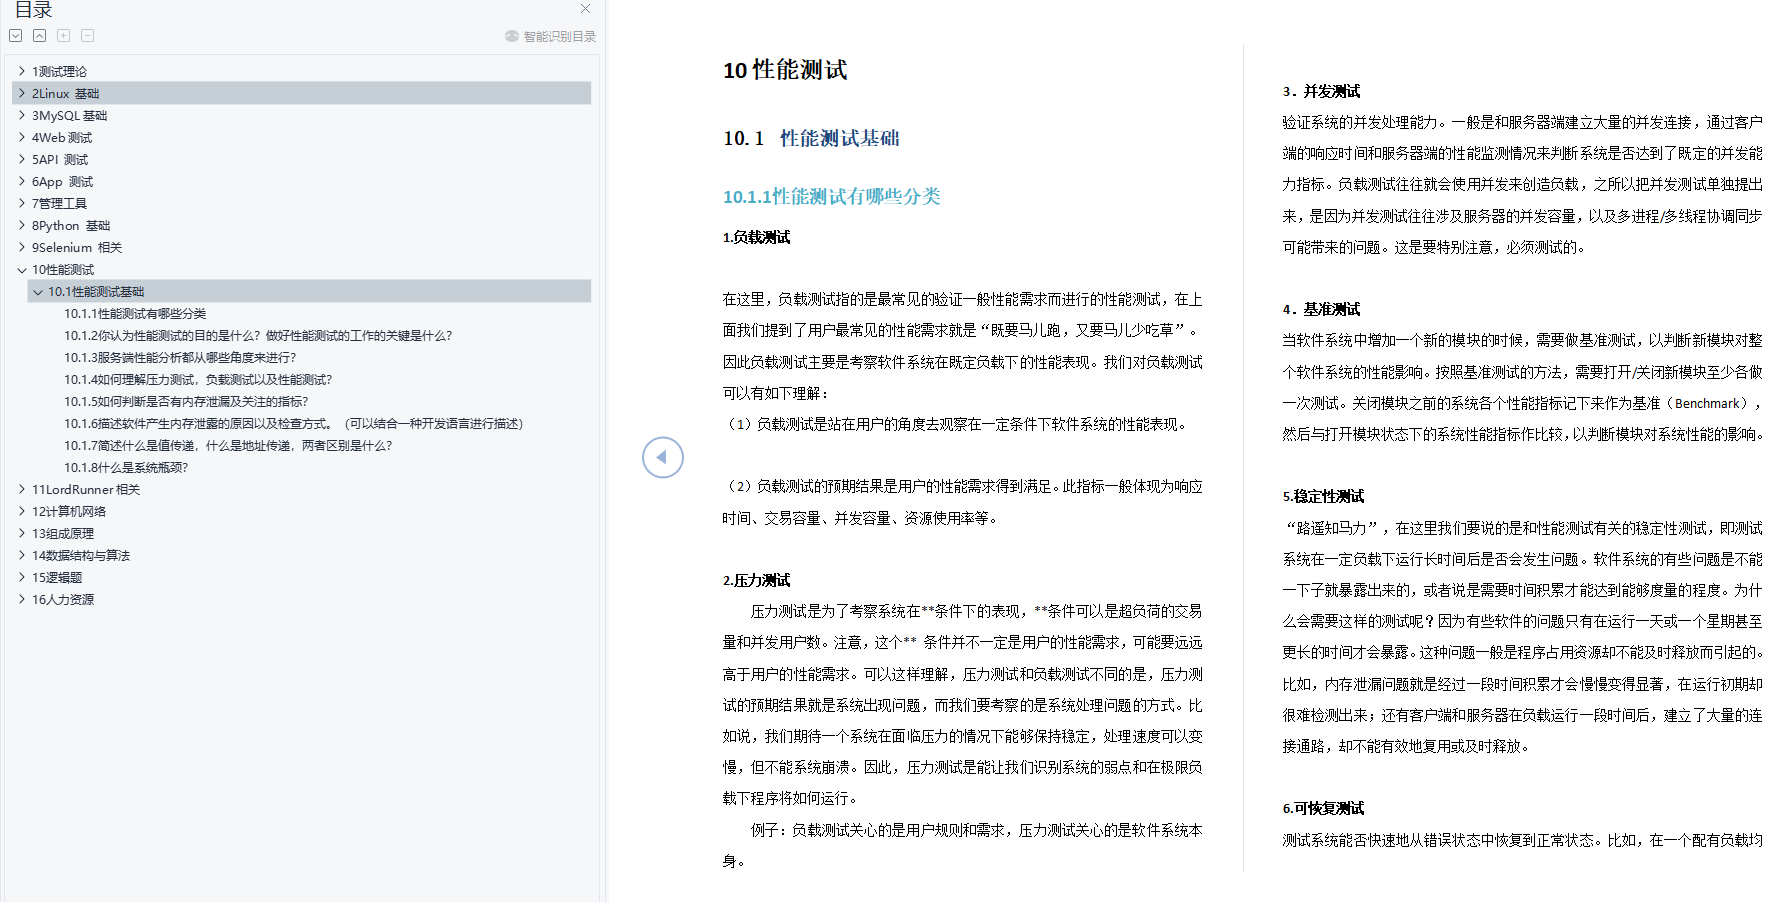Select the 9Selenium 相关 outline label
The height and width of the screenshot is (902, 1791).
tap(77, 247)
